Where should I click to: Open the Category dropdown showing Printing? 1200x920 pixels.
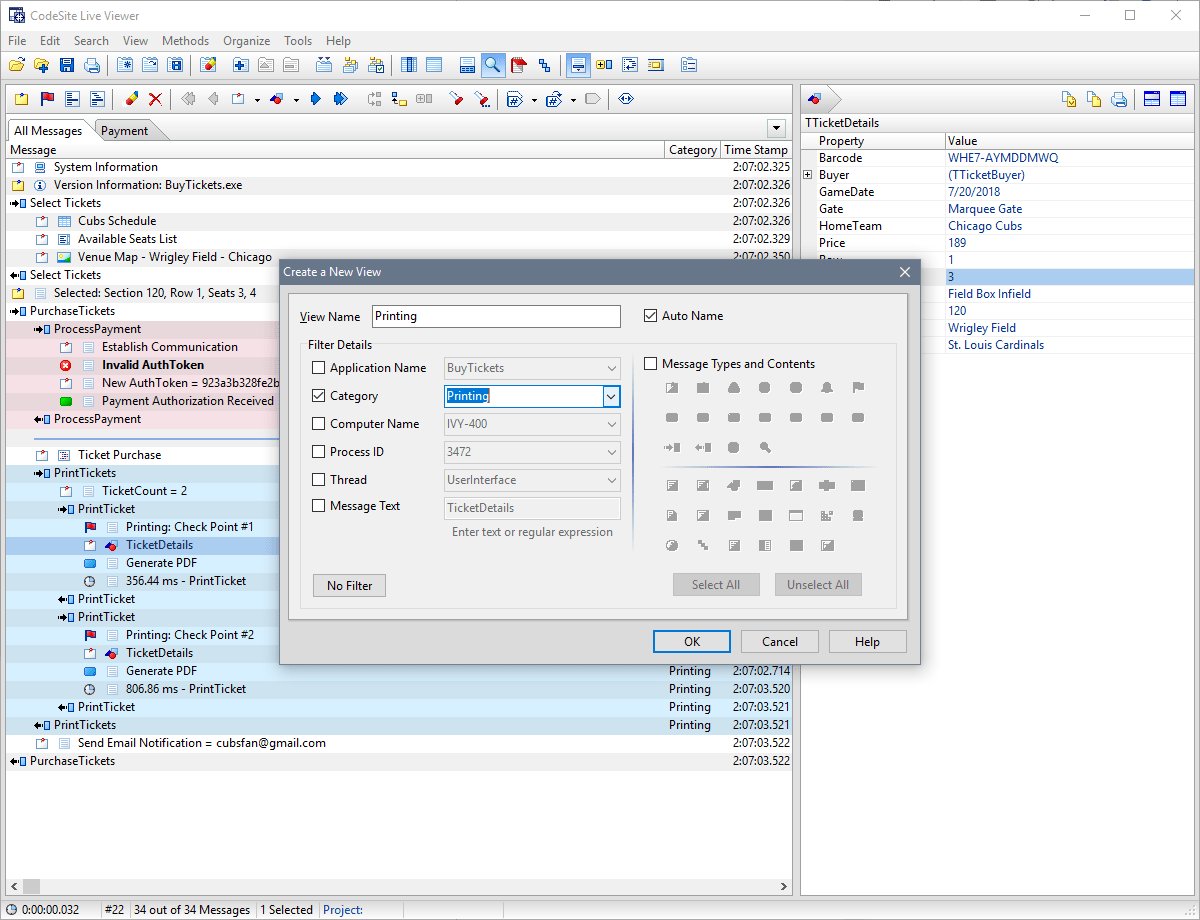pos(611,396)
